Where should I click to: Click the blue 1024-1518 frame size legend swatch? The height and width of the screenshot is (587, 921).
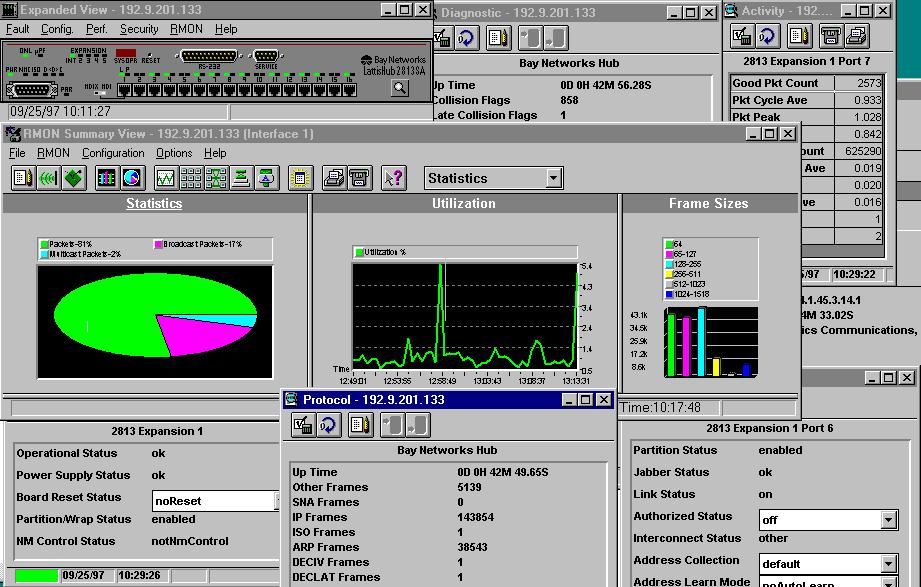(x=669, y=294)
